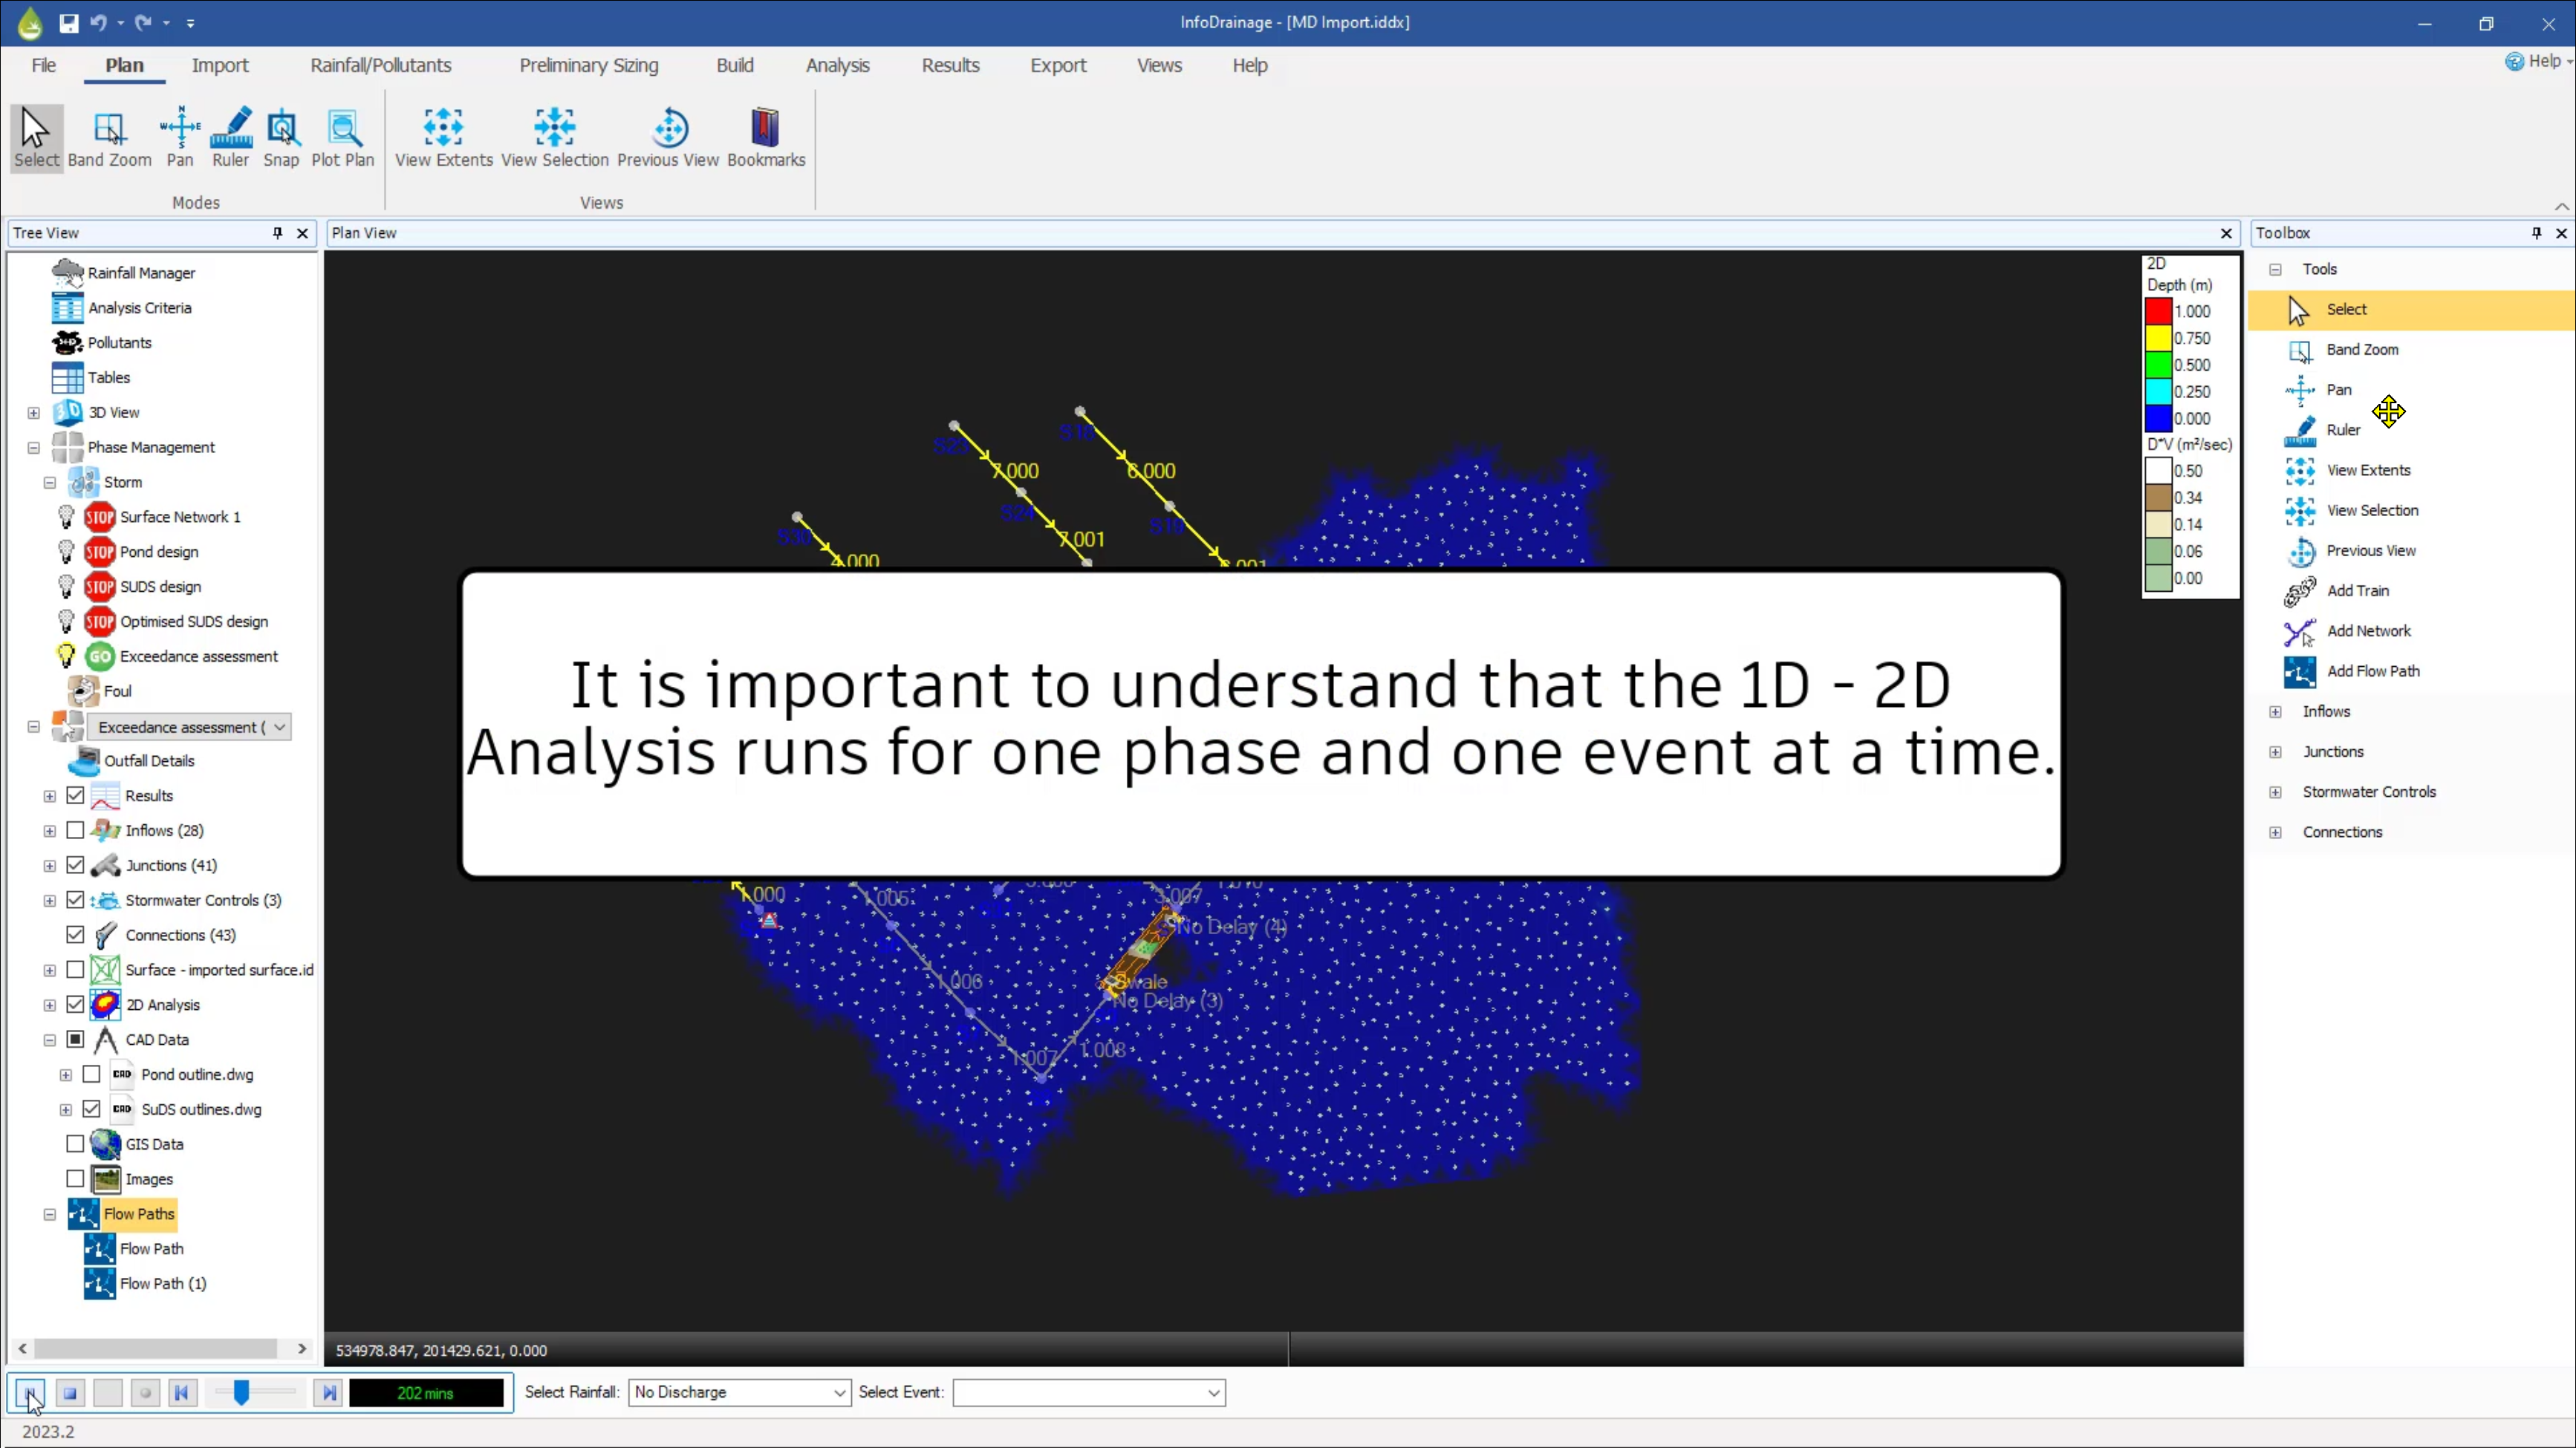The image size is (2576, 1448).
Task: Click Select Event dropdown
Action: [1084, 1392]
